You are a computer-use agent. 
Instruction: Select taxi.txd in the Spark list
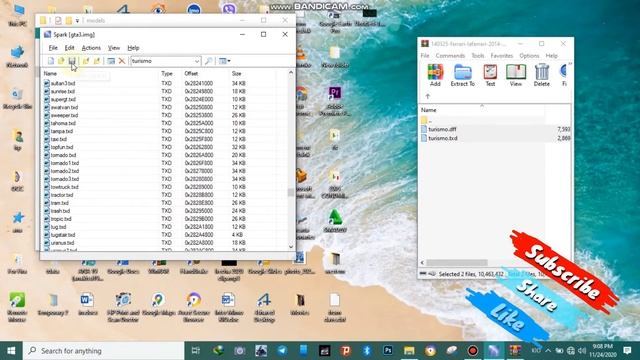[x=58, y=139]
